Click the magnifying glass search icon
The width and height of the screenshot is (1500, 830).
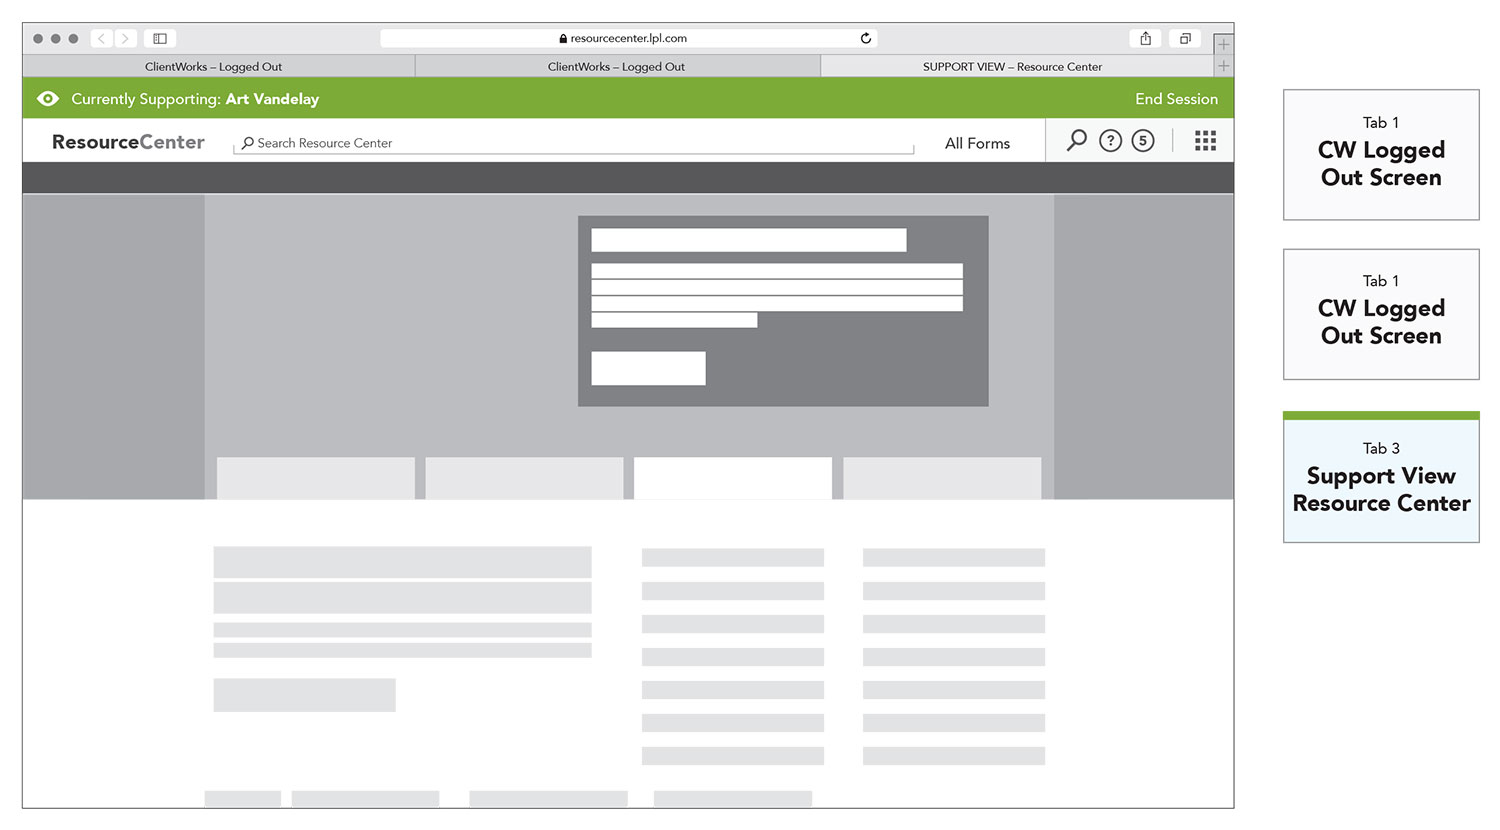pos(1076,140)
